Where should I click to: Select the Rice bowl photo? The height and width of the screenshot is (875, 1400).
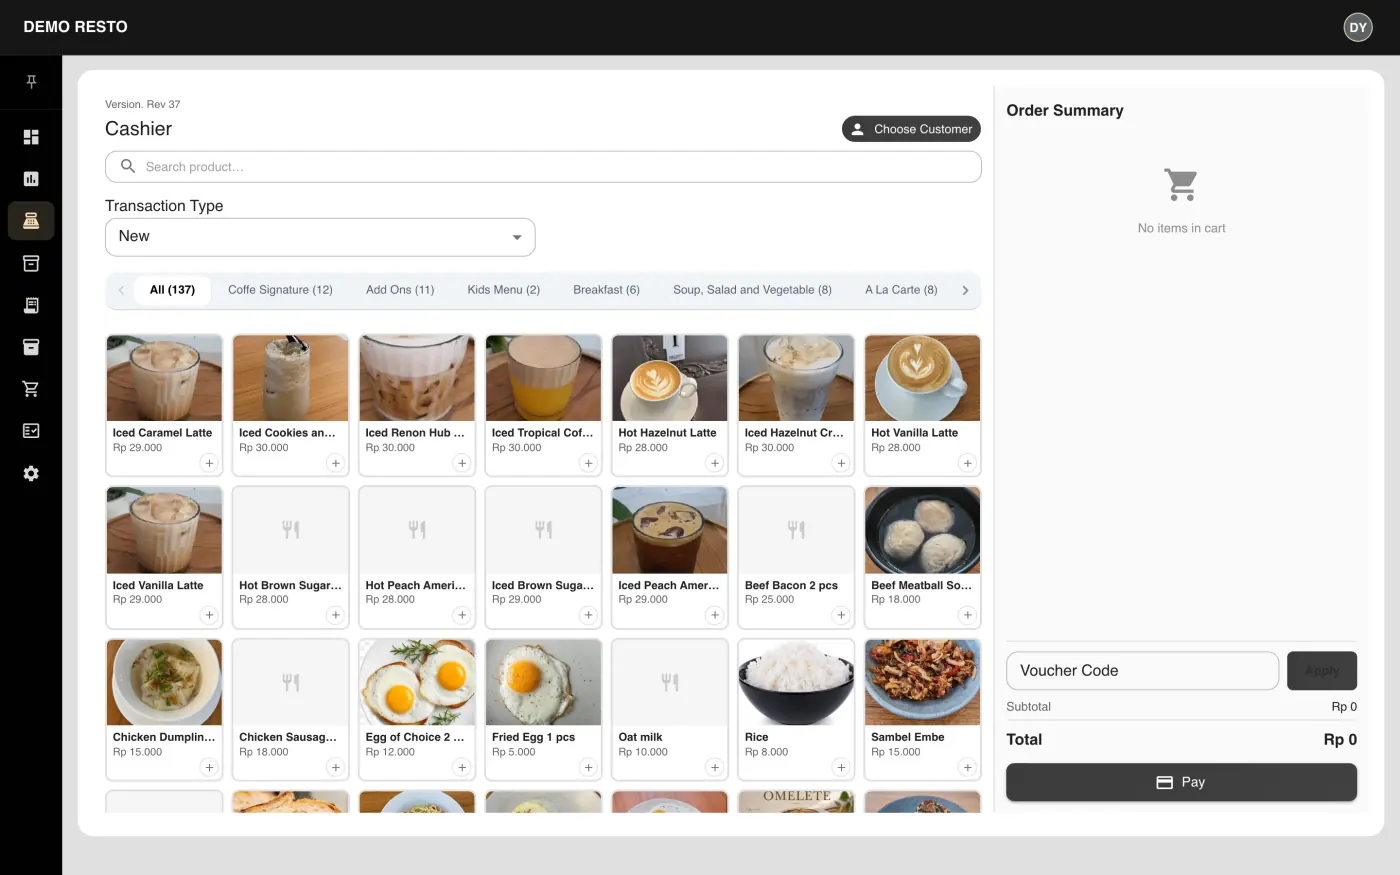pyautogui.click(x=796, y=682)
